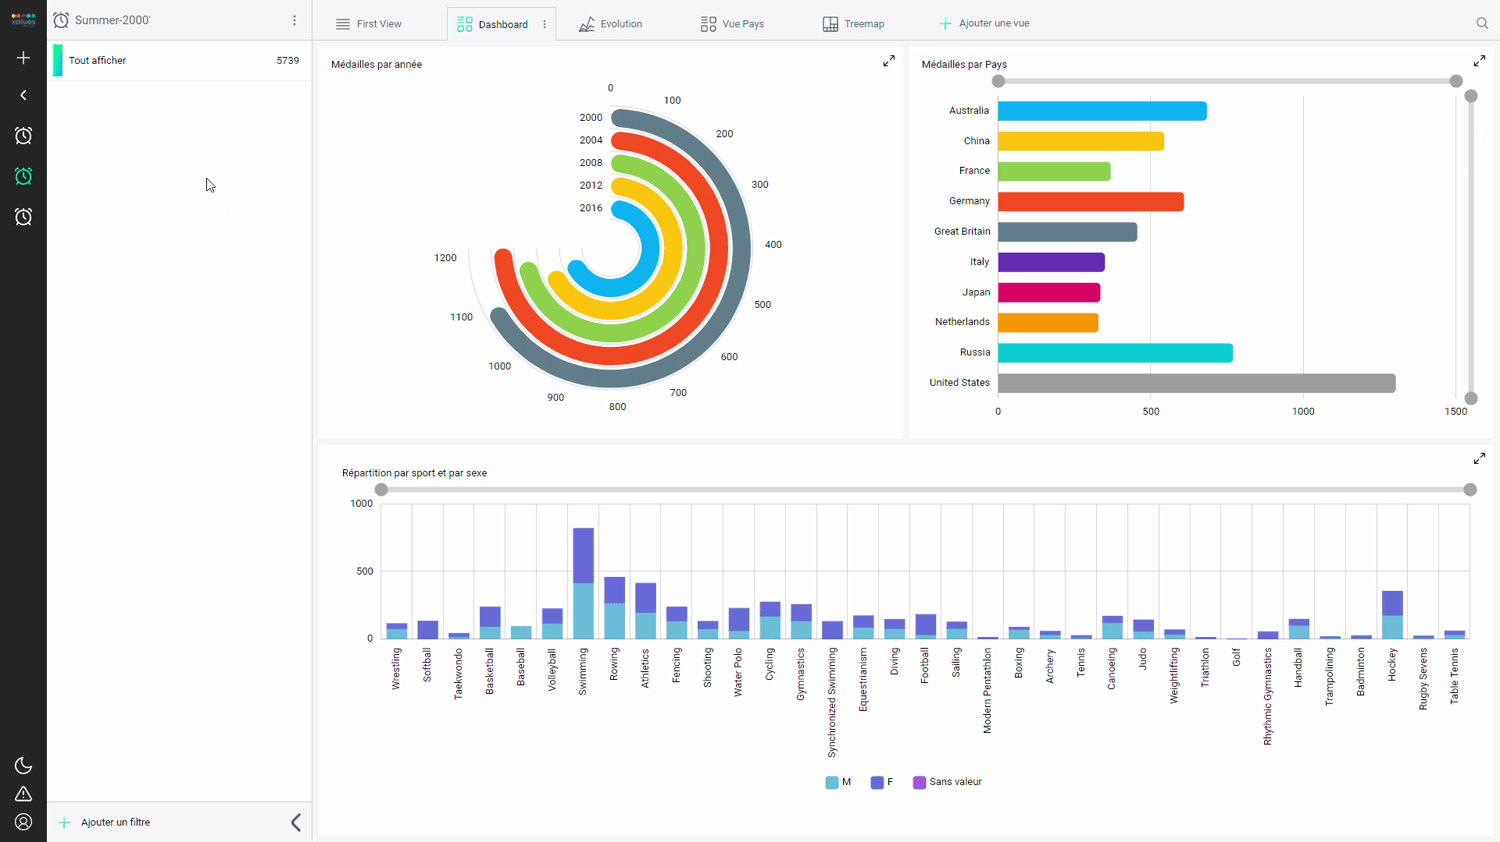The width and height of the screenshot is (1500, 842).
Task: Click the back arrow in left sidebar
Action: point(23,96)
